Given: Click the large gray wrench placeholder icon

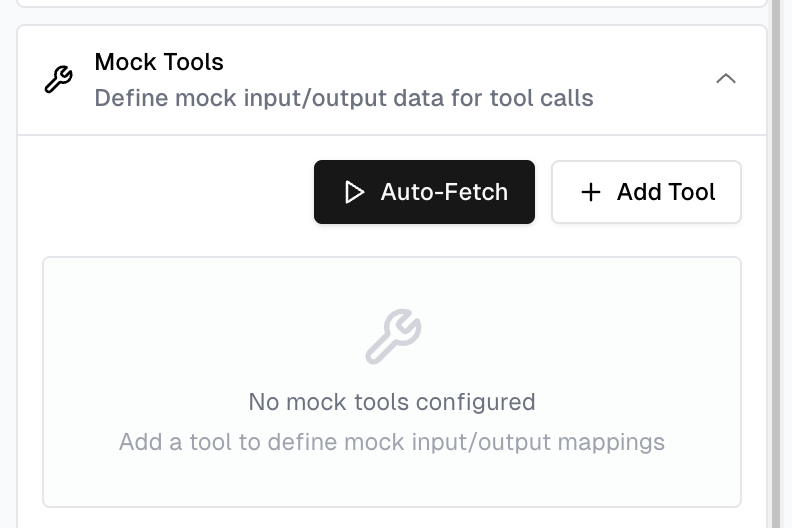Looking at the screenshot, I should pyautogui.click(x=393, y=336).
